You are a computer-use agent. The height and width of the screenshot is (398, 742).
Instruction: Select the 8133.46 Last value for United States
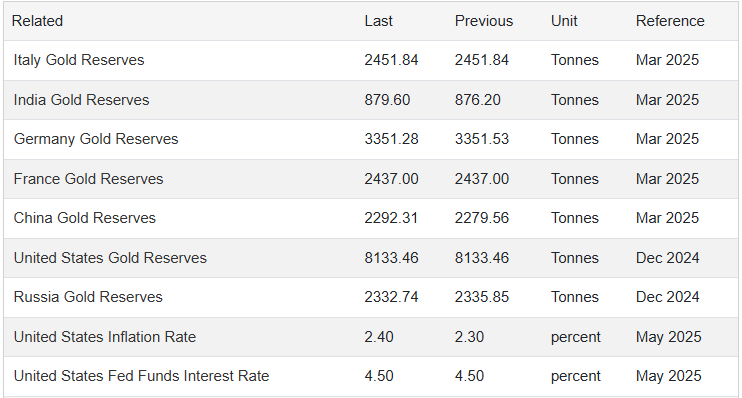pos(391,258)
